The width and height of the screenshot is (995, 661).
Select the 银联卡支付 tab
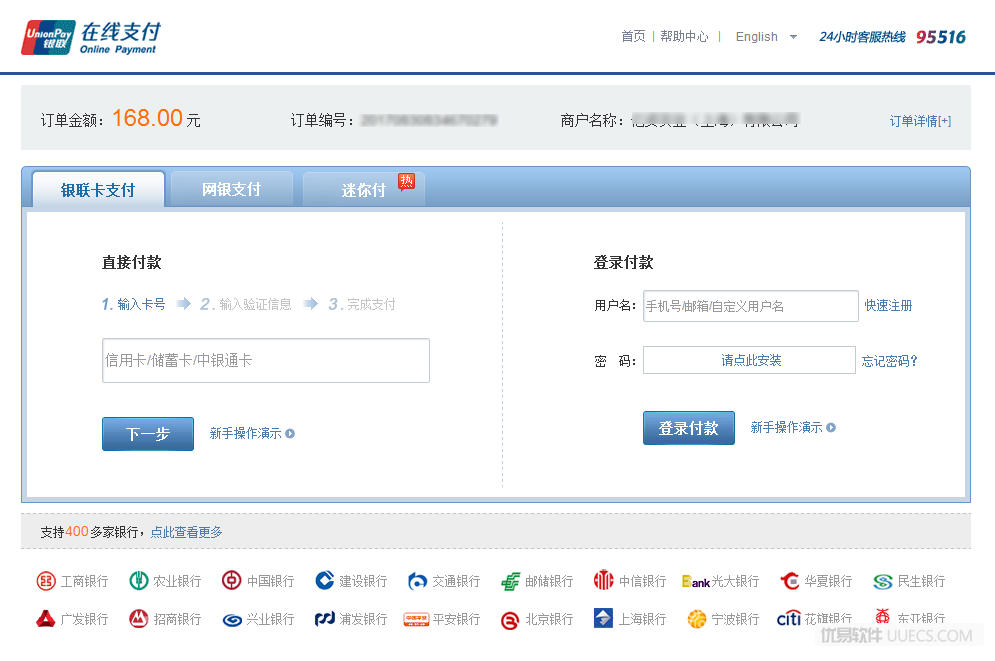98,190
